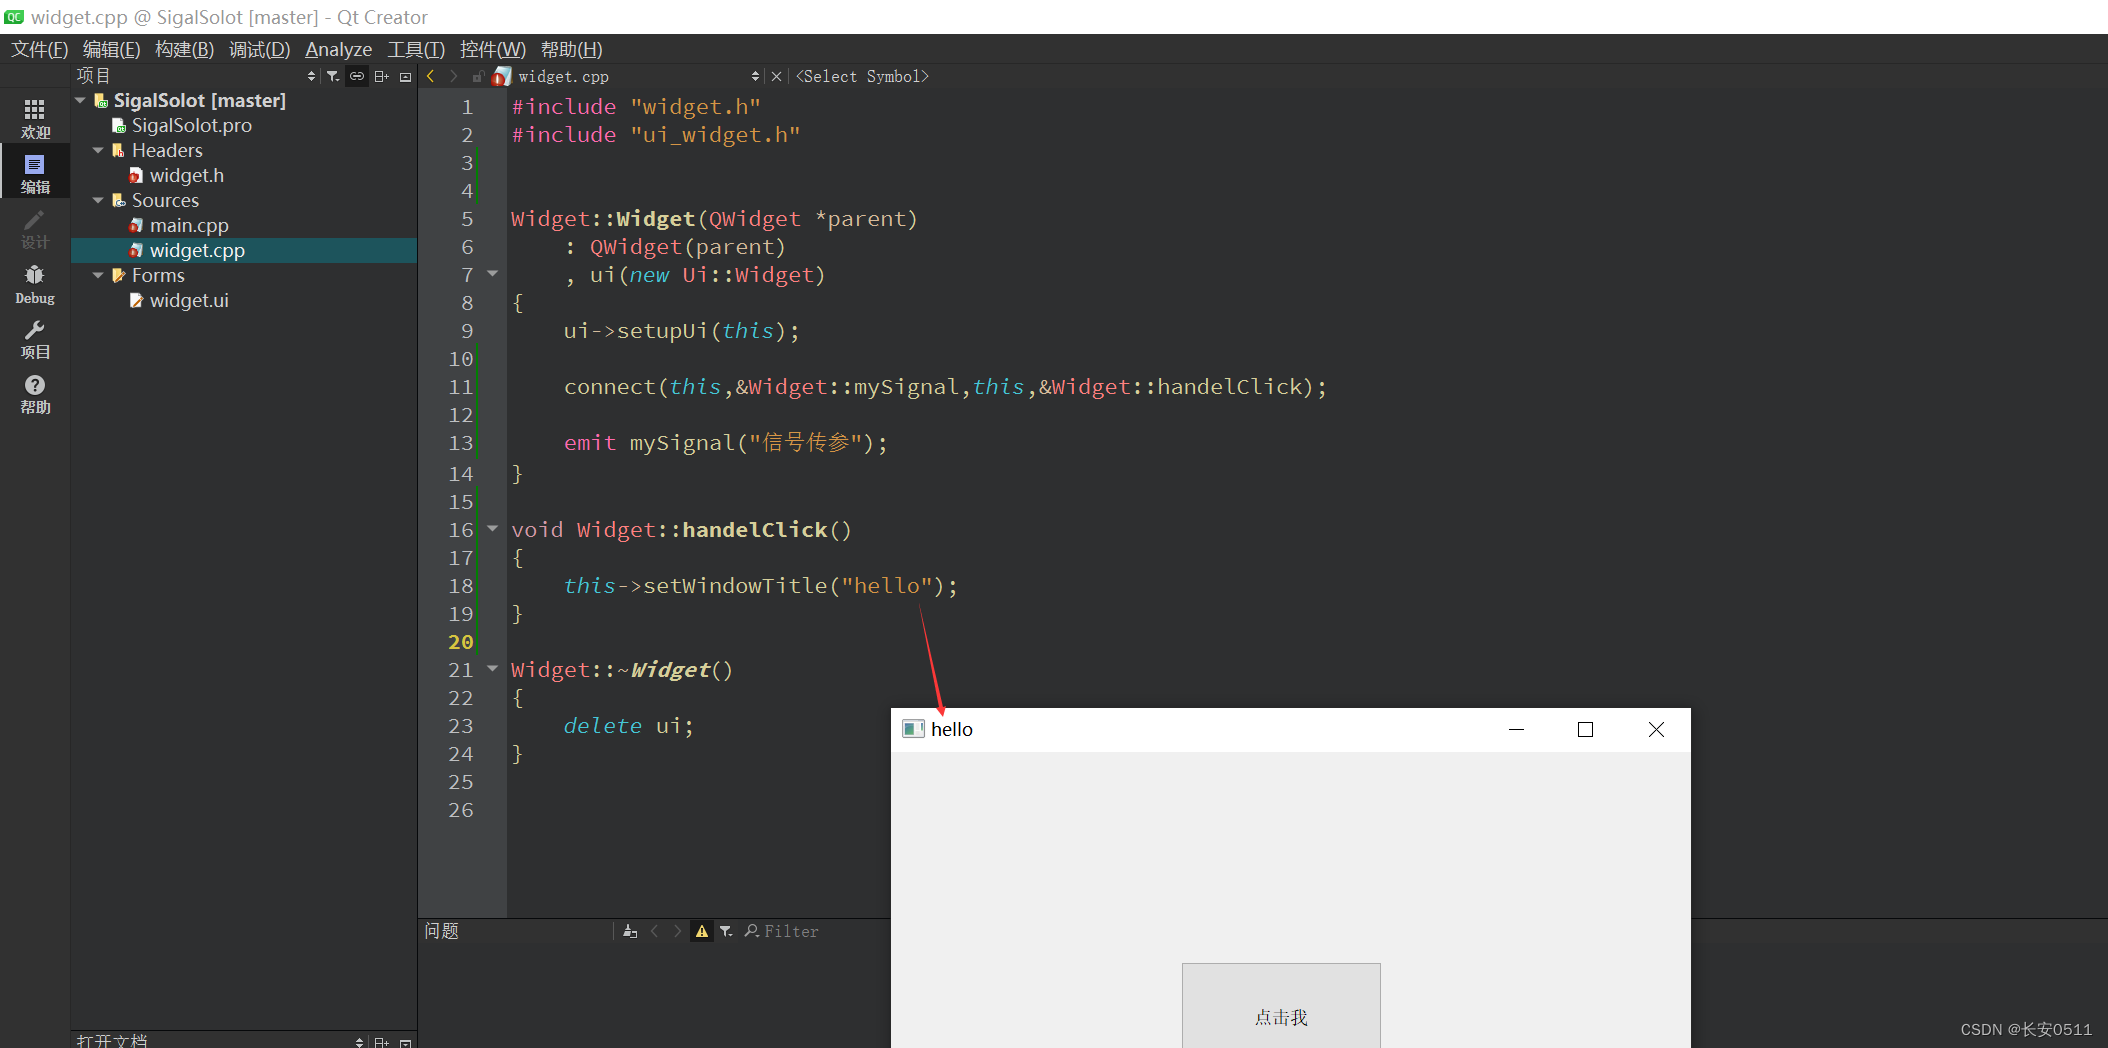The height and width of the screenshot is (1048, 2108).
Task: Switch to 编辑 edit mode in sidebar
Action: pos(35,174)
